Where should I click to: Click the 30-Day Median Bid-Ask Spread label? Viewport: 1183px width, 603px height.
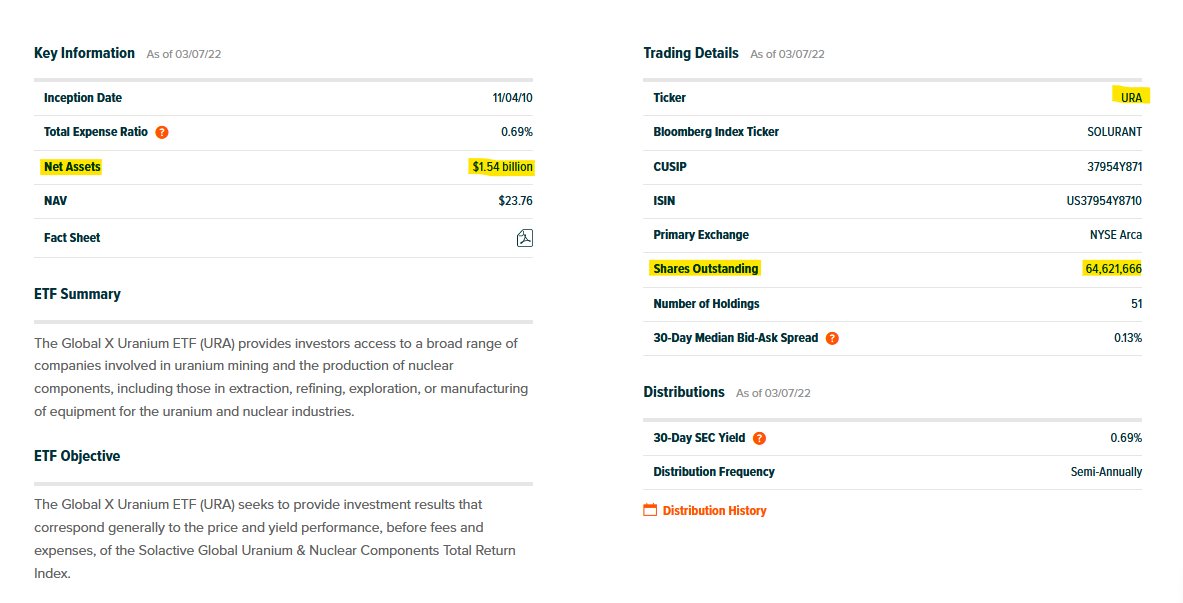[736, 337]
